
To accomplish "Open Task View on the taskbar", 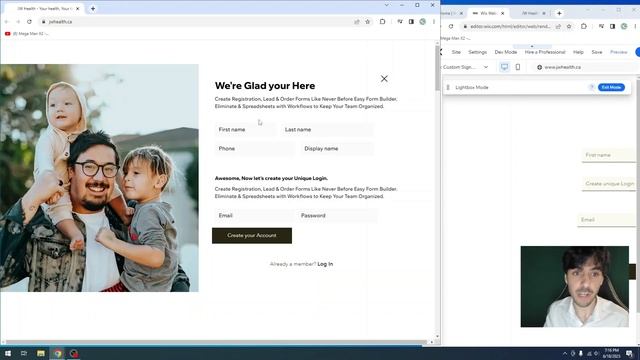I will coord(24,353).
